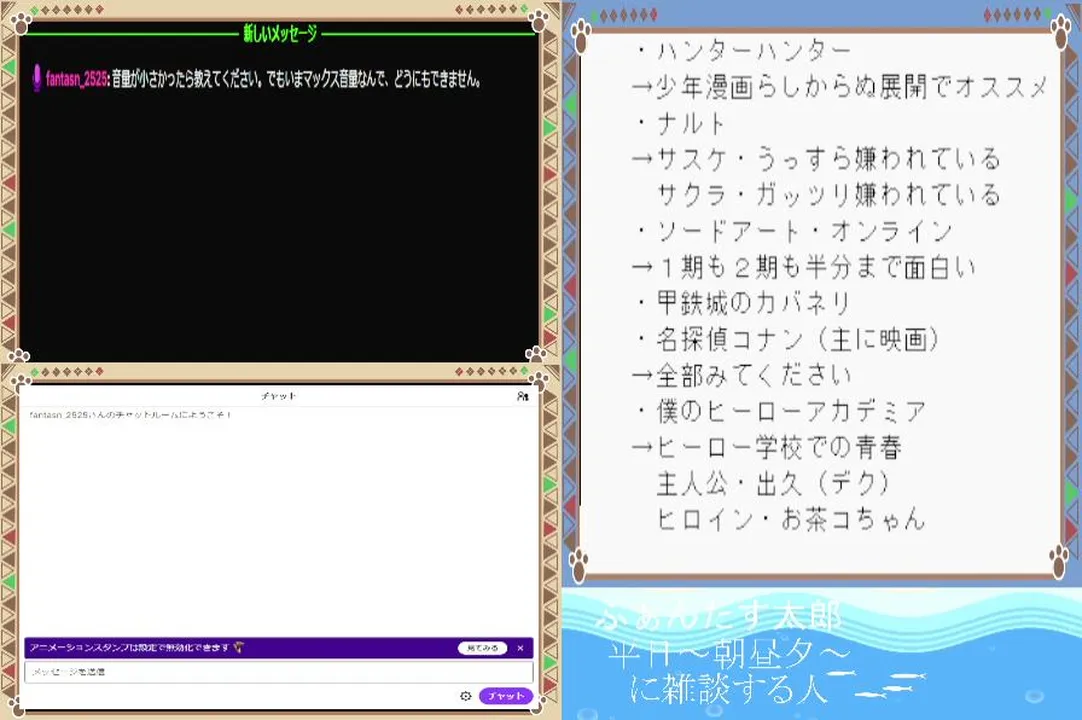The image size is (1082, 720).
Task: Click the ・甲鉄城のカバネリ line
Action: click(742, 303)
